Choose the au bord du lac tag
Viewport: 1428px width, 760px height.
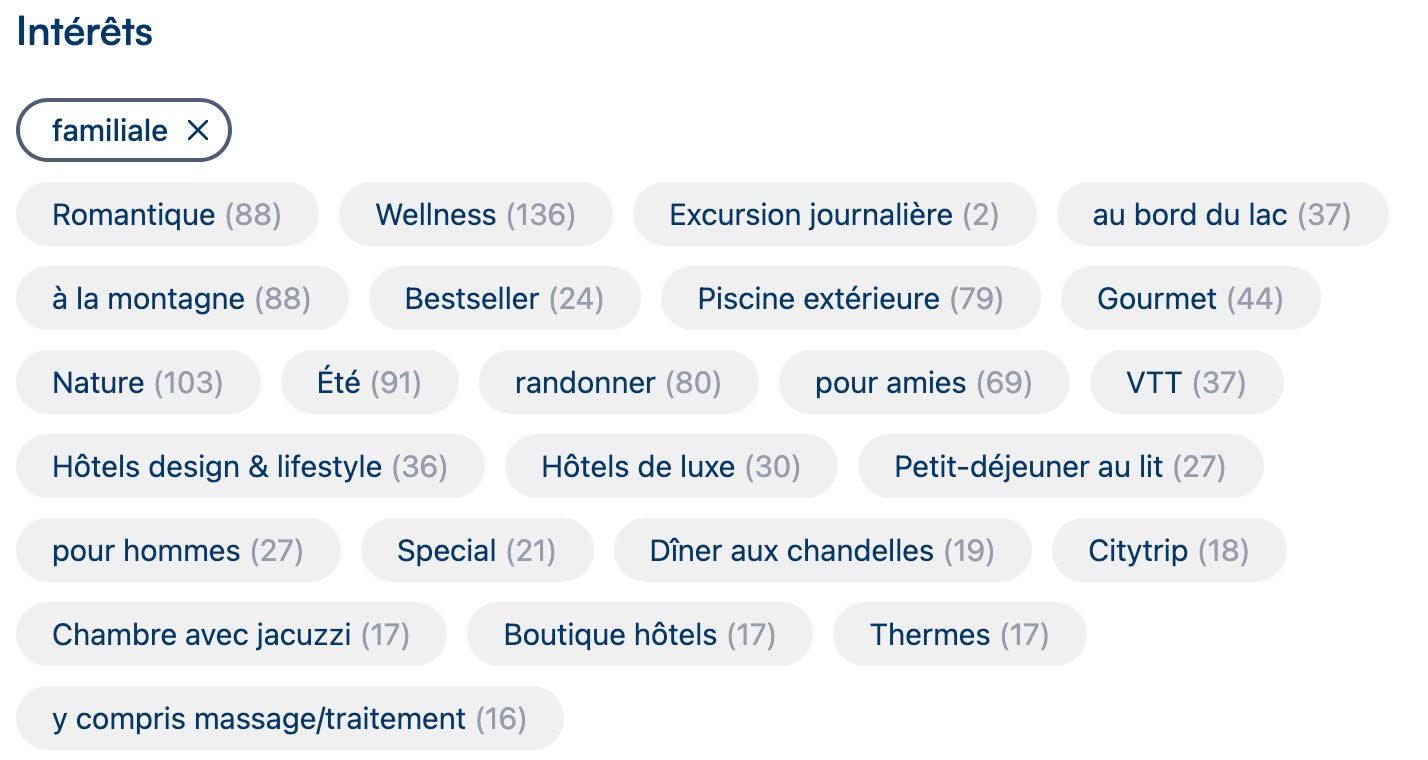[x=1221, y=214]
